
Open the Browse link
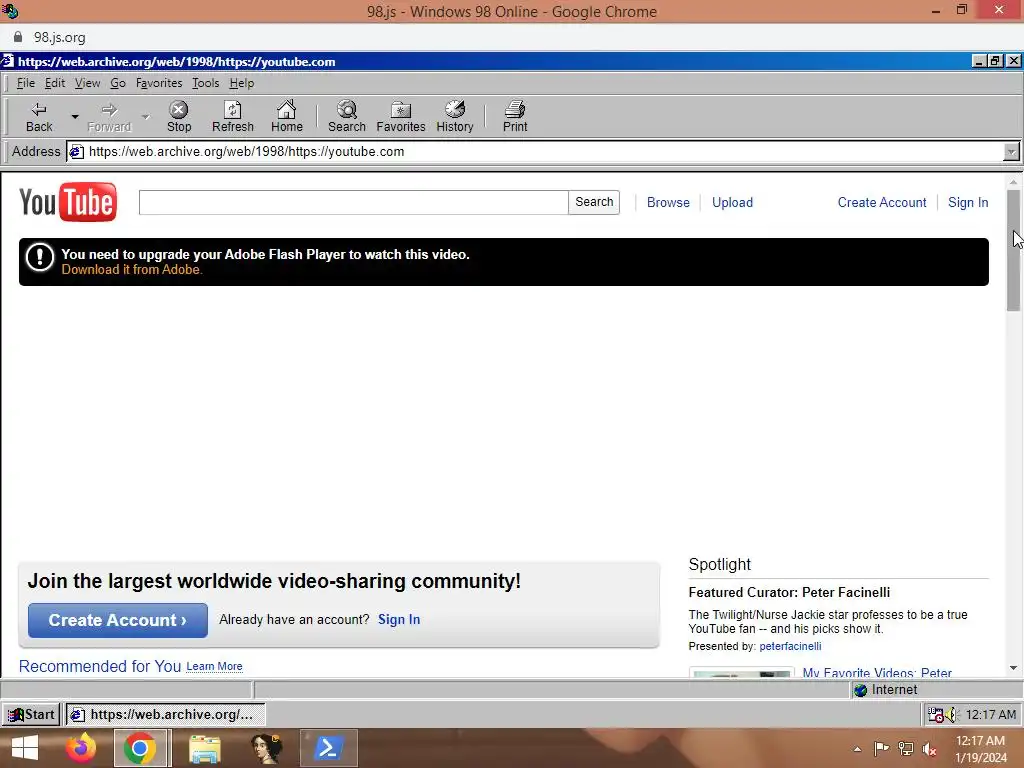[x=668, y=202]
